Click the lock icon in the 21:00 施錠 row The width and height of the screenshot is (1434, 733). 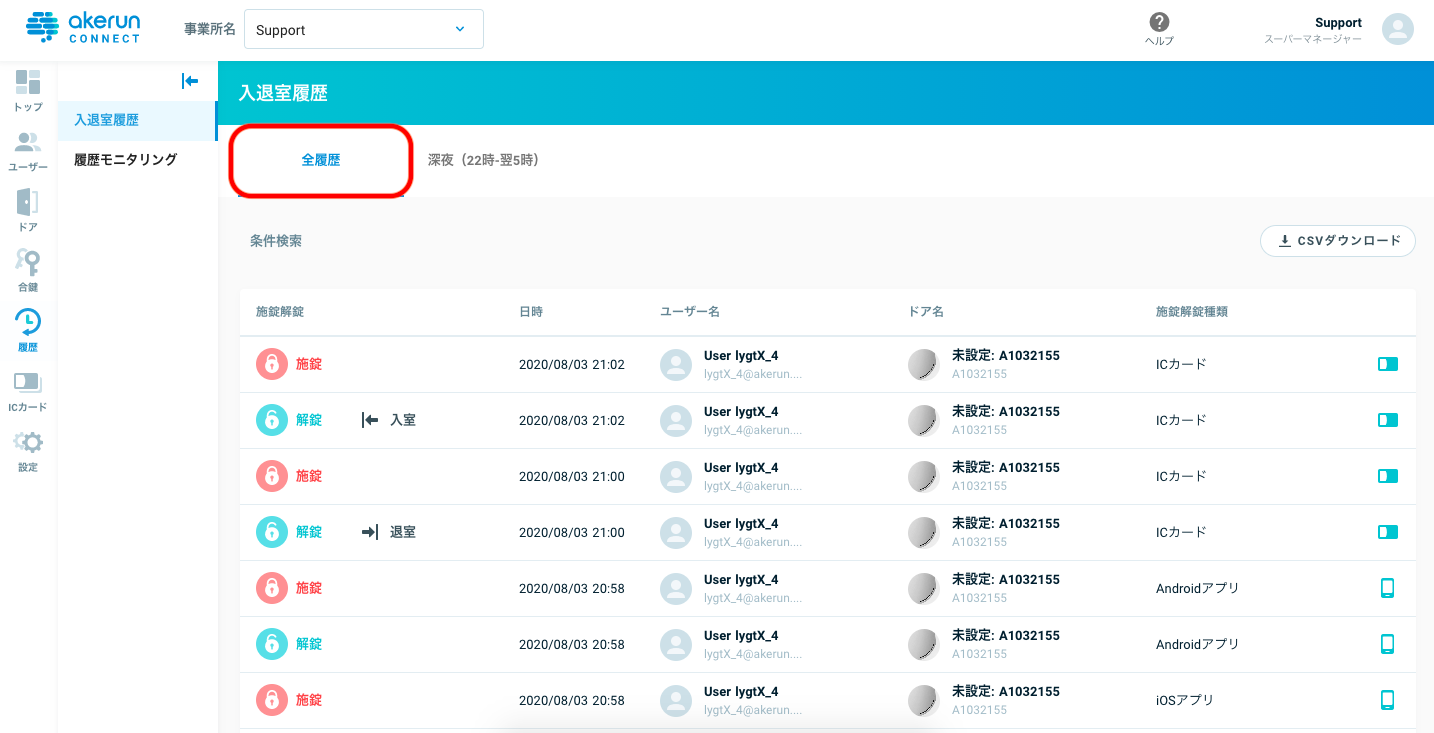(272, 476)
